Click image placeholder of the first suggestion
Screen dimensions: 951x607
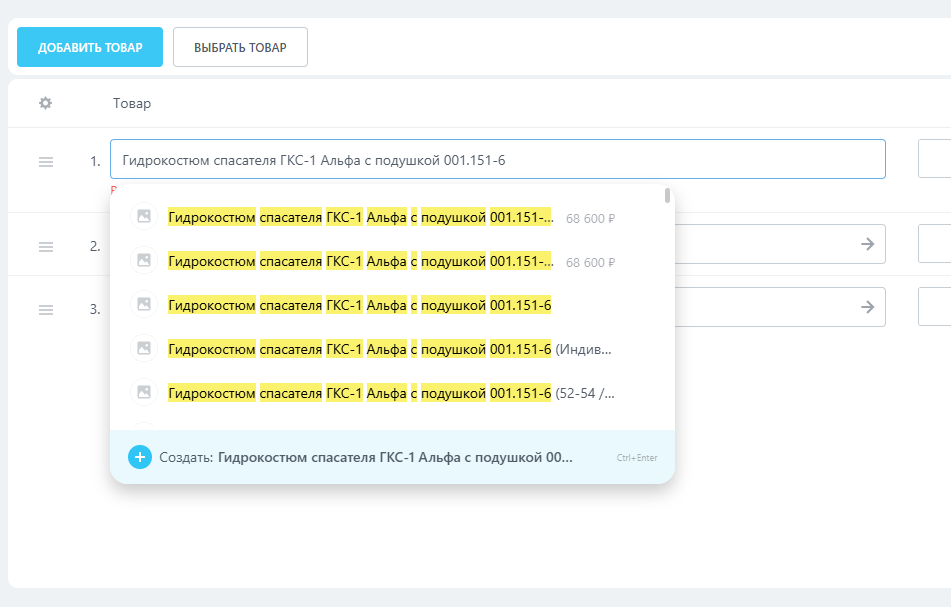click(x=144, y=216)
